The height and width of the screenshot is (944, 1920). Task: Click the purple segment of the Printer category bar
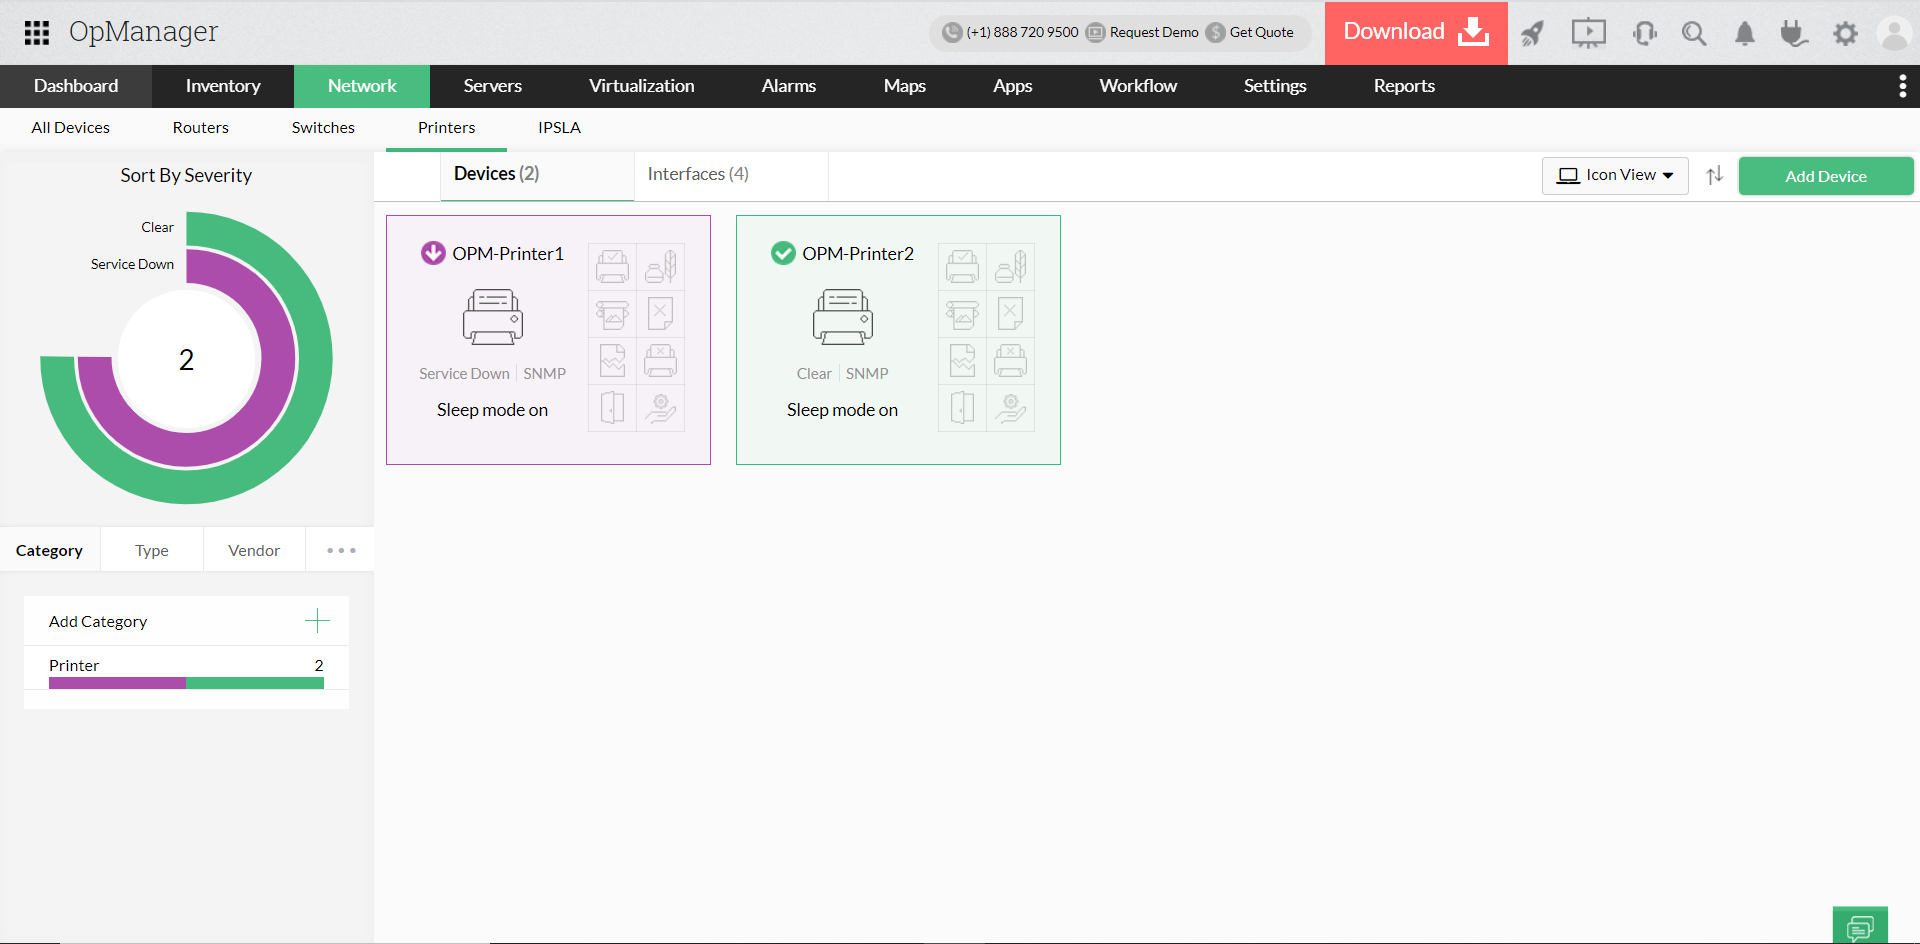(117, 683)
